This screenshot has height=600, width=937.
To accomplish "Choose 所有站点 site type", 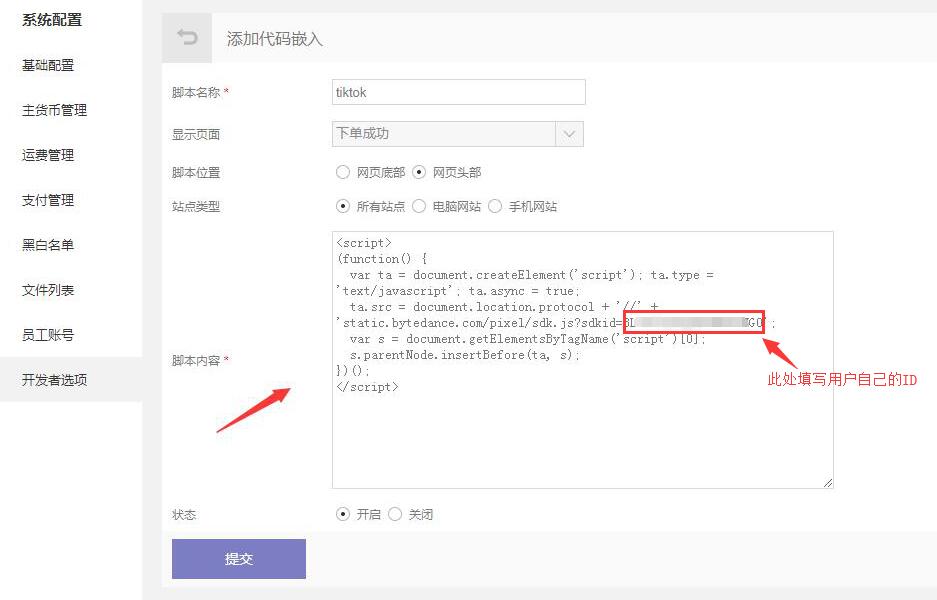I will coord(342,206).
